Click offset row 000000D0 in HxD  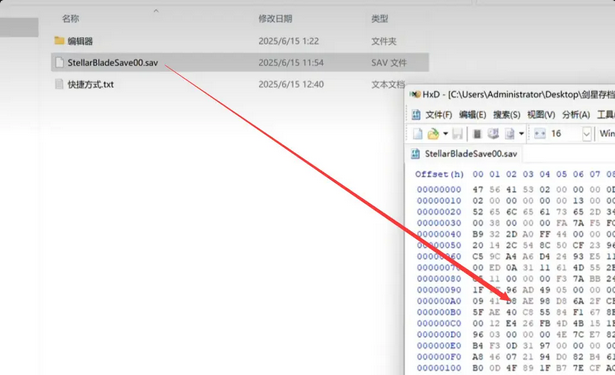439,335
